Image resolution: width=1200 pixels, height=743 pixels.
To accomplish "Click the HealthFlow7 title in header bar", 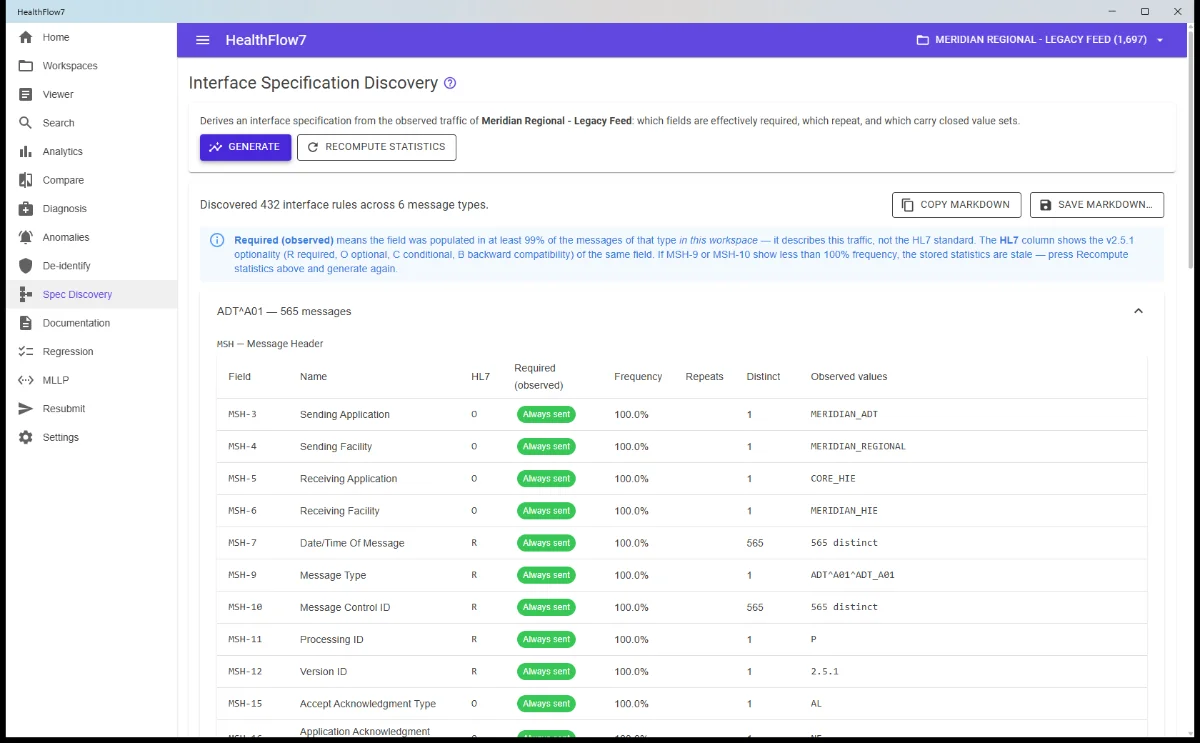I will pos(266,40).
